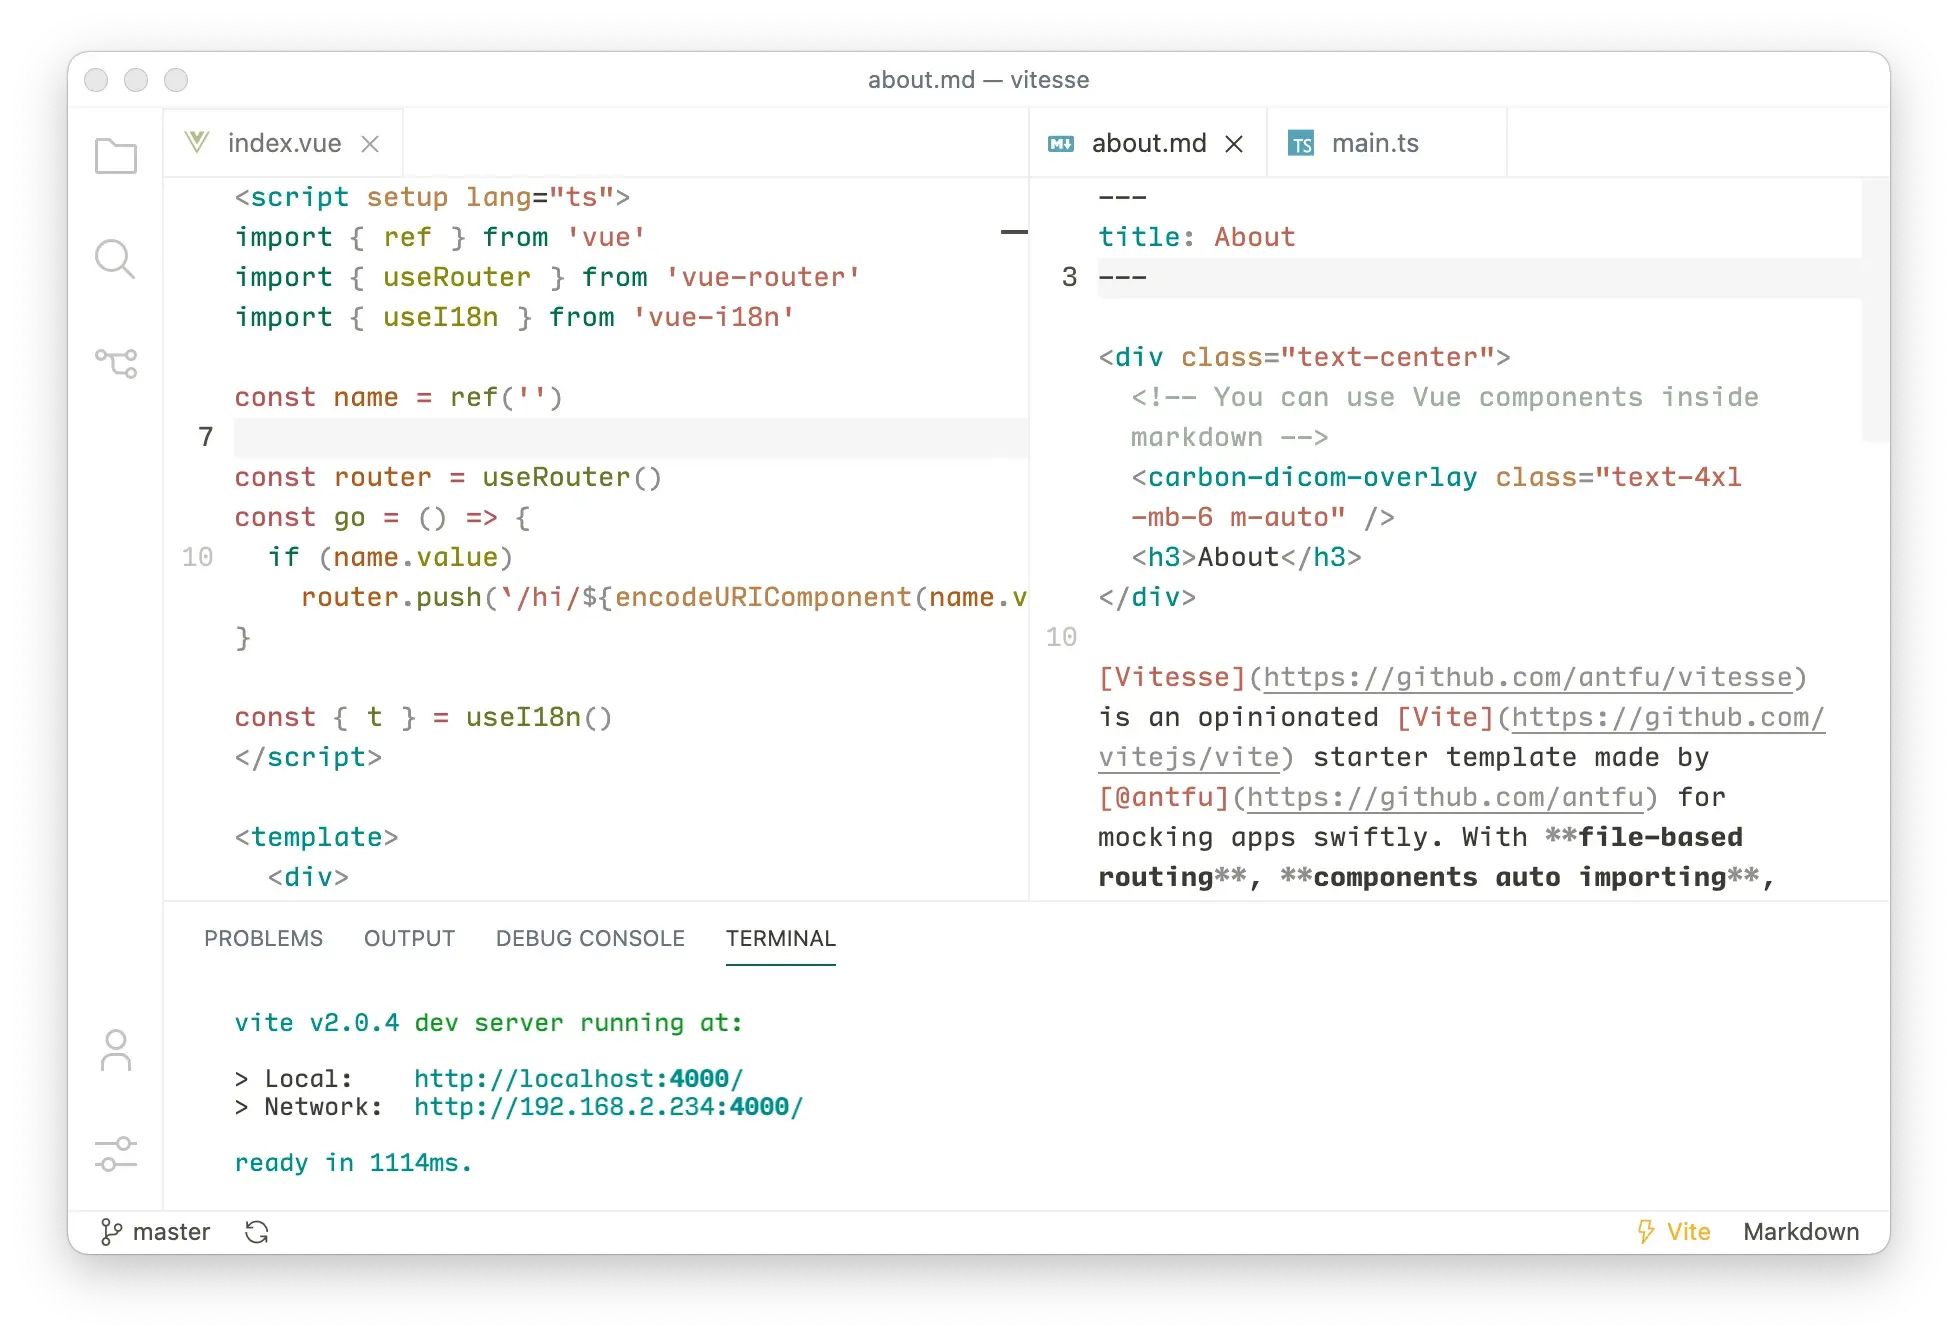Open Source Control sidebar icon
The image size is (1958, 1338).
coord(116,363)
